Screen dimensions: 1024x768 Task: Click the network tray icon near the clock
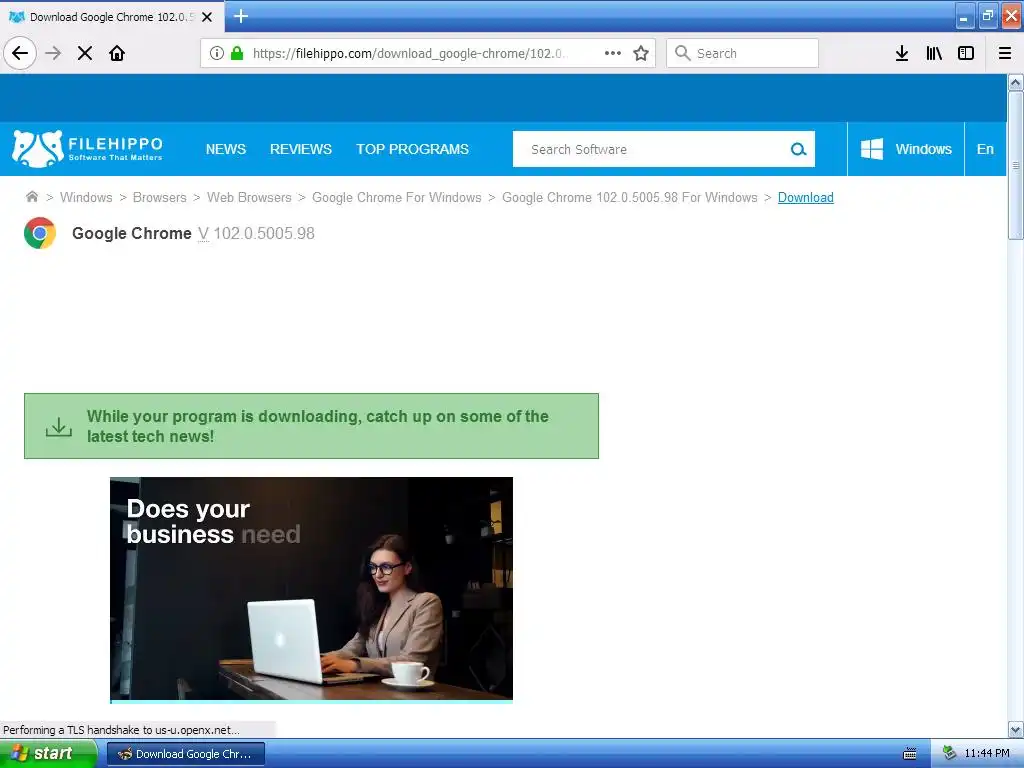949,754
